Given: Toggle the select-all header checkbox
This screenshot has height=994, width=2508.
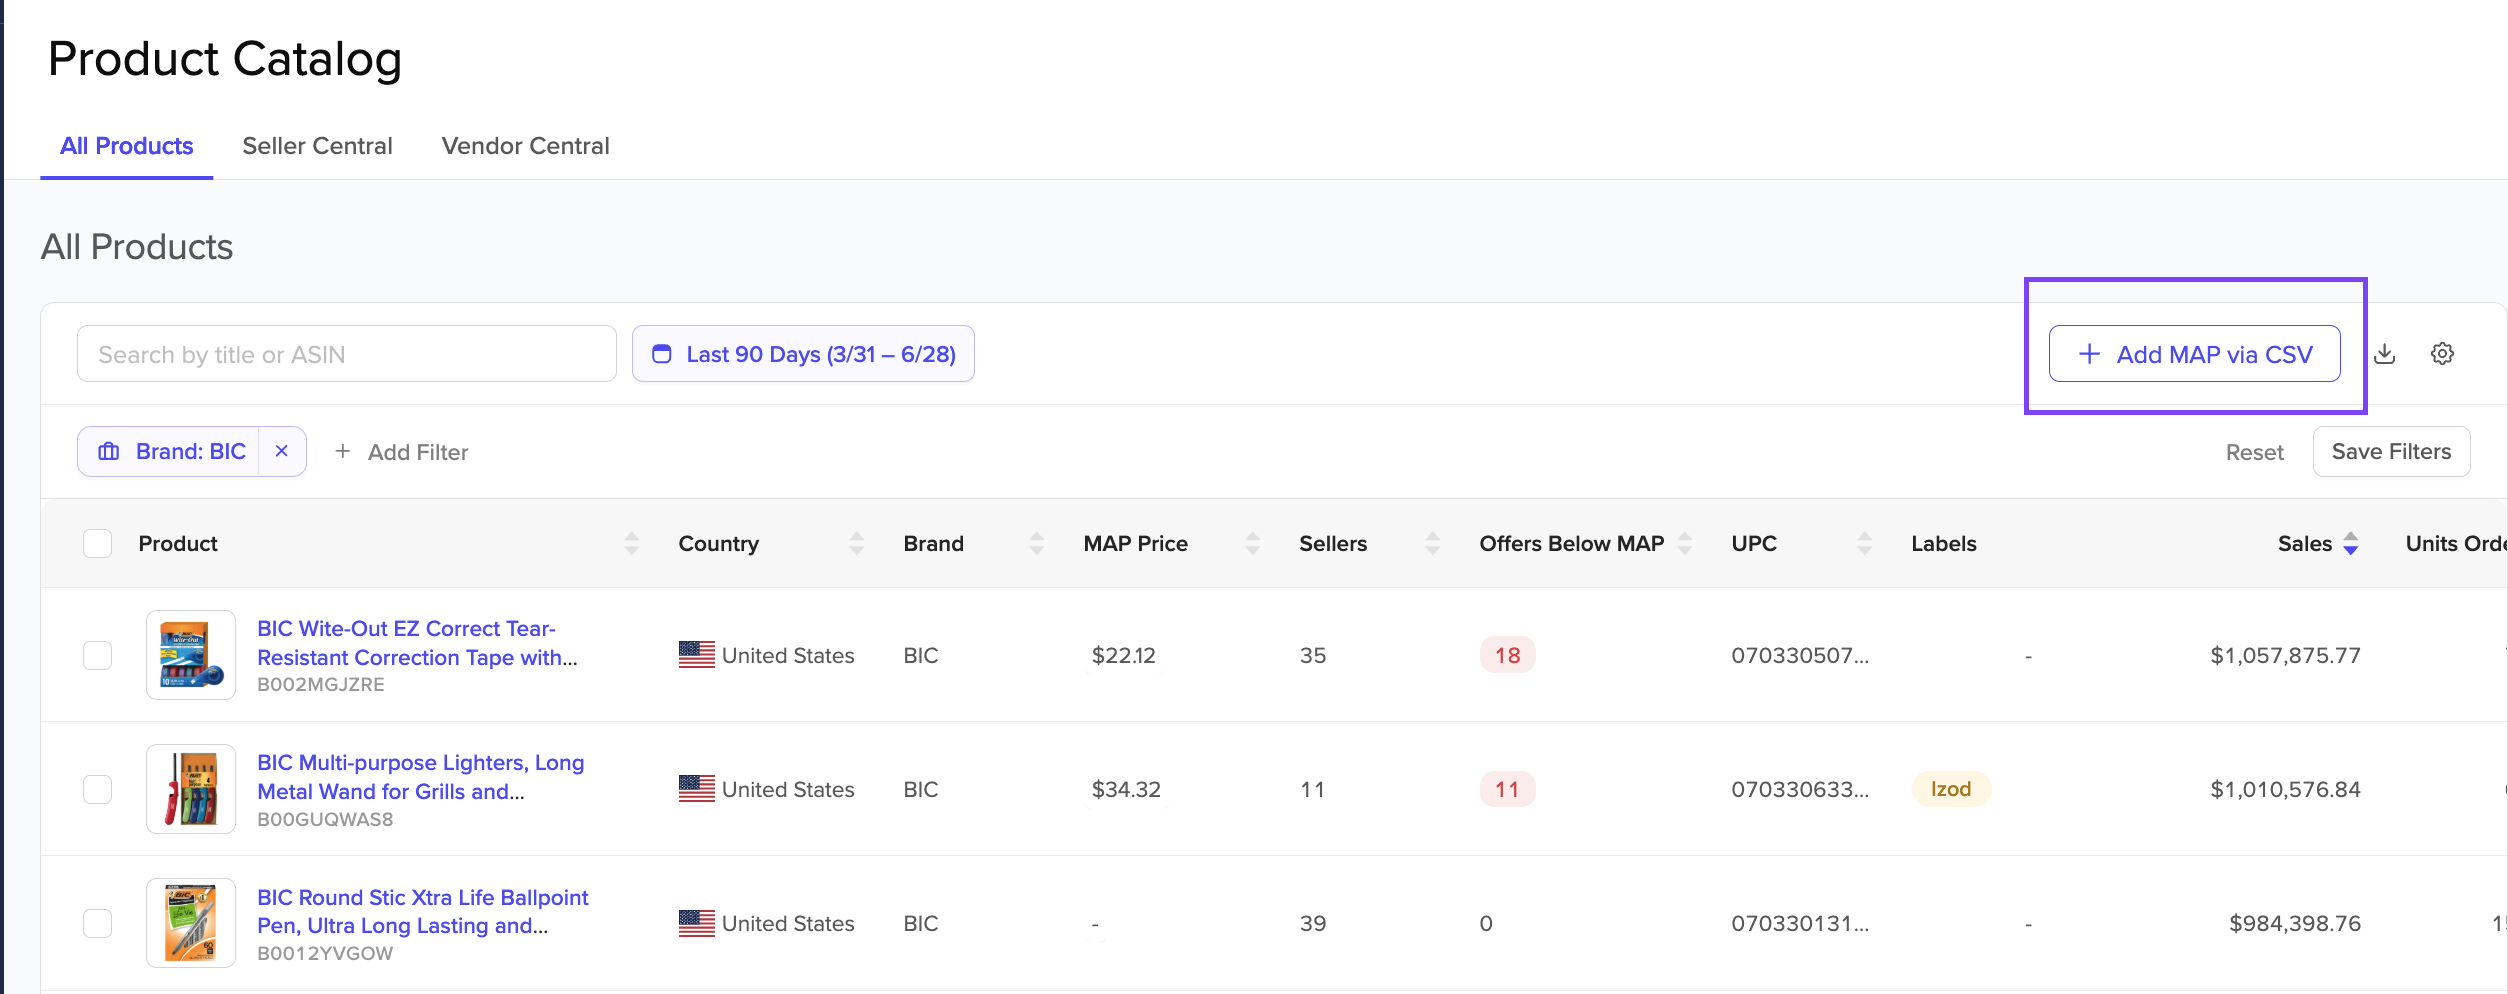Looking at the screenshot, I should tap(97, 544).
